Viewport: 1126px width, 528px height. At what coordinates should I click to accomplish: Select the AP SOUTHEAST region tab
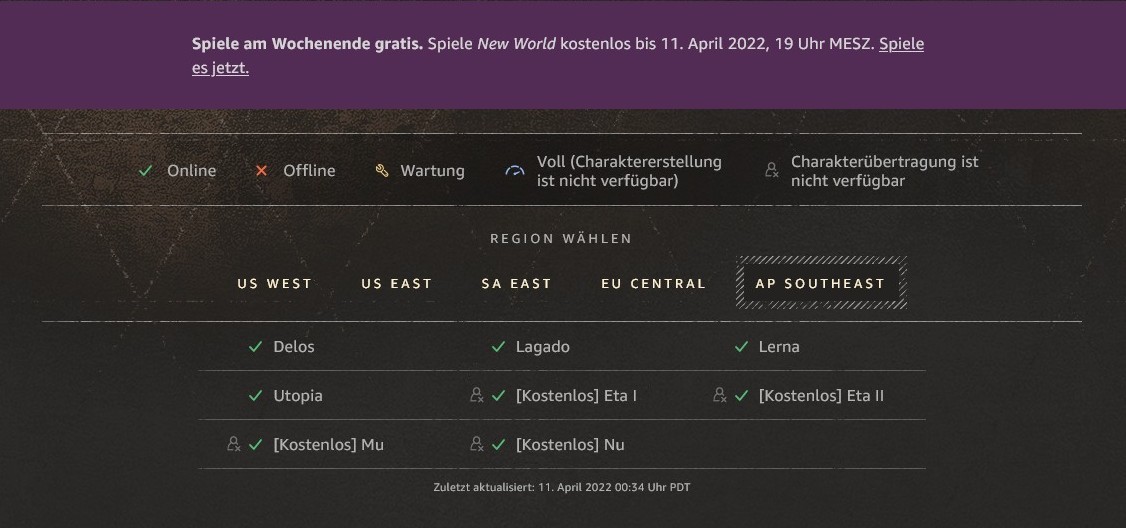click(821, 284)
